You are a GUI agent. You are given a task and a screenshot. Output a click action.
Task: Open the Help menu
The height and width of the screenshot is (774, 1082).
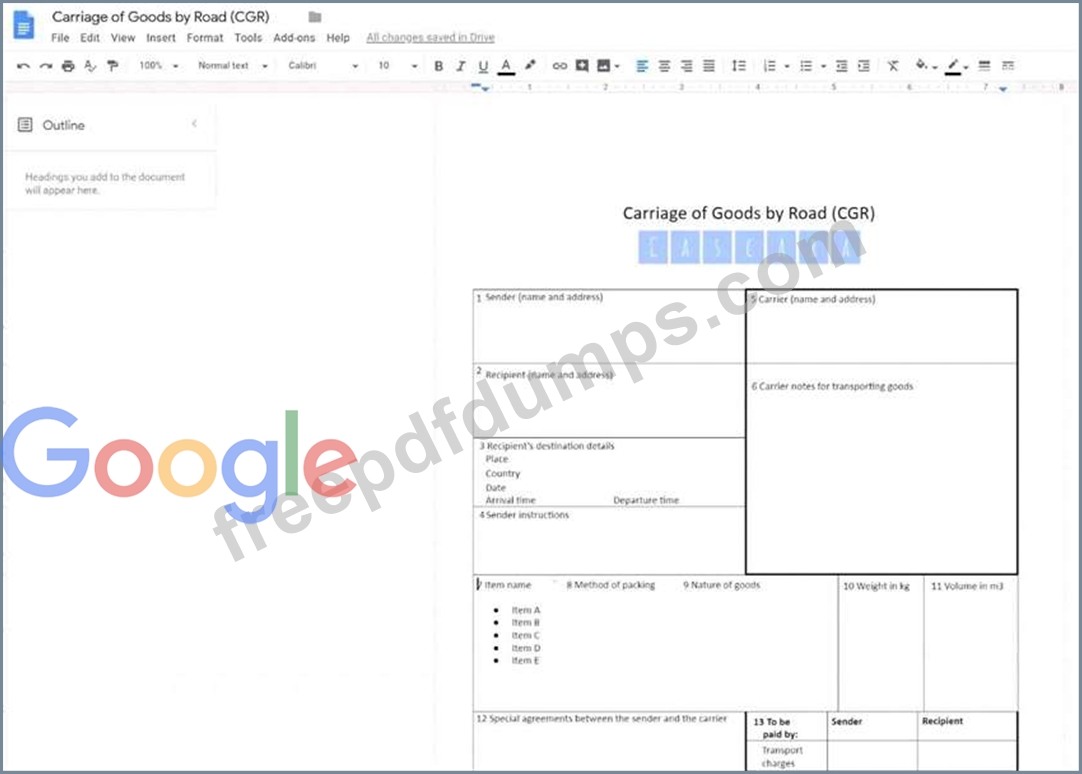[x=338, y=37]
